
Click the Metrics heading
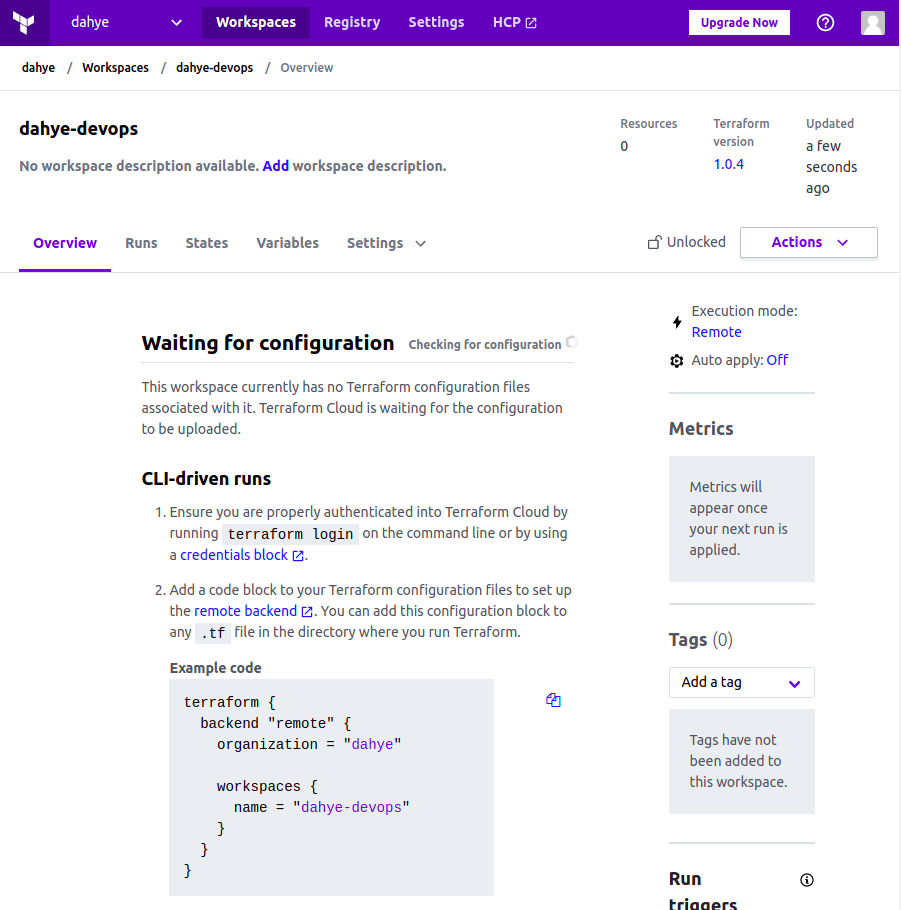(701, 428)
